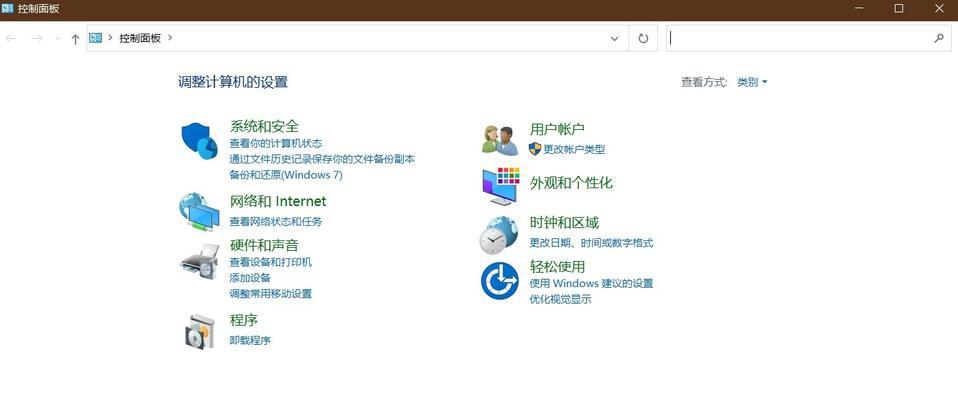This screenshot has width=958, height=400.
Task: Open 查看你的计算机状态 link
Action: point(276,144)
